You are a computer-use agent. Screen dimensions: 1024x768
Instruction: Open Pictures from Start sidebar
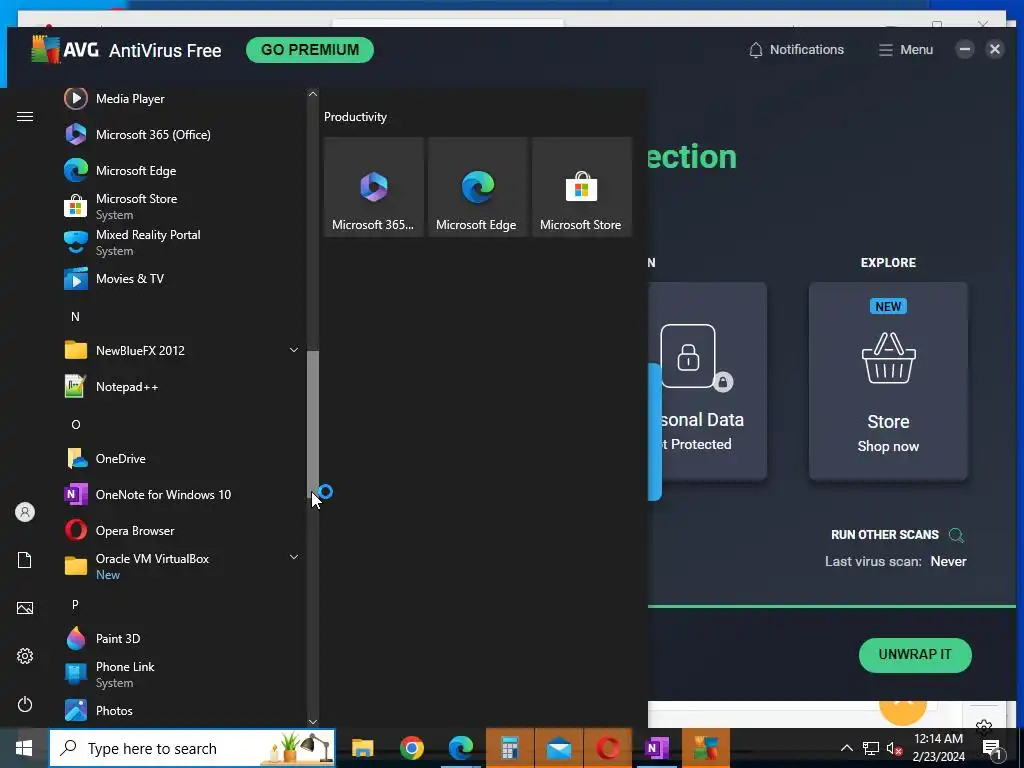click(x=25, y=608)
